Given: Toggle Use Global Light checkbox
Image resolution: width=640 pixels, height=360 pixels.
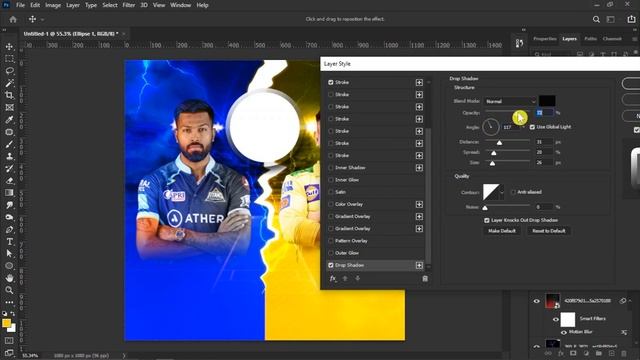Looking at the screenshot, I should pos(532,127).
